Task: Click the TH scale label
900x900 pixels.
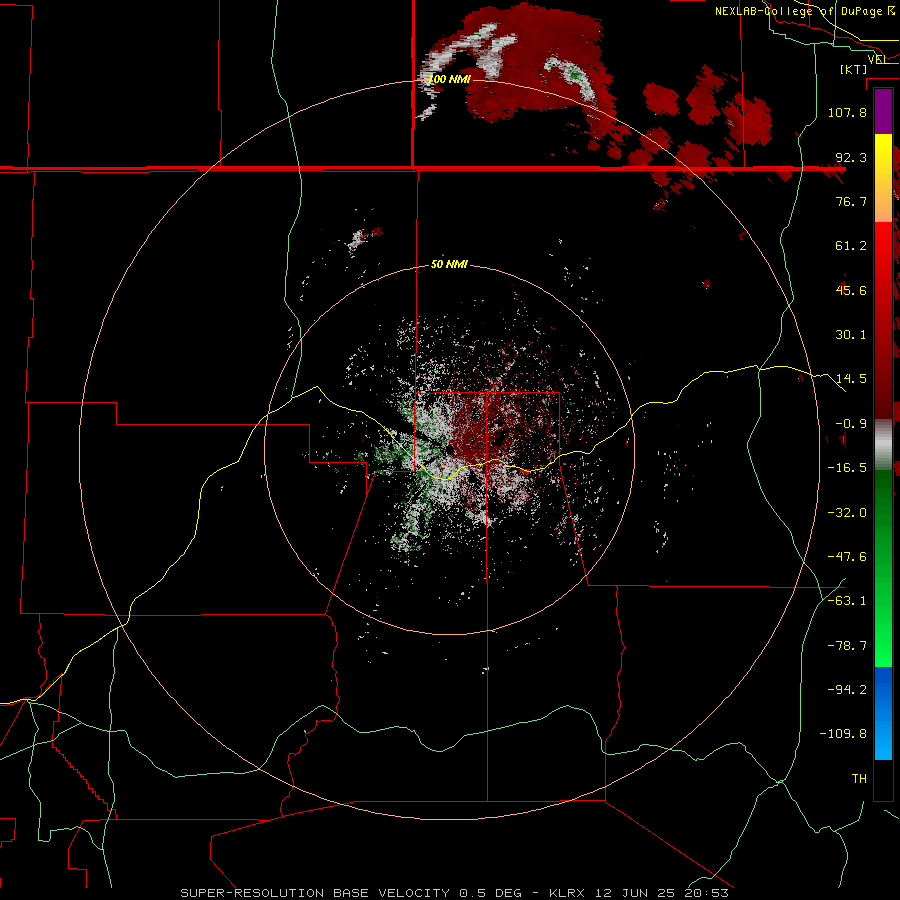Action: pos(859,779)
